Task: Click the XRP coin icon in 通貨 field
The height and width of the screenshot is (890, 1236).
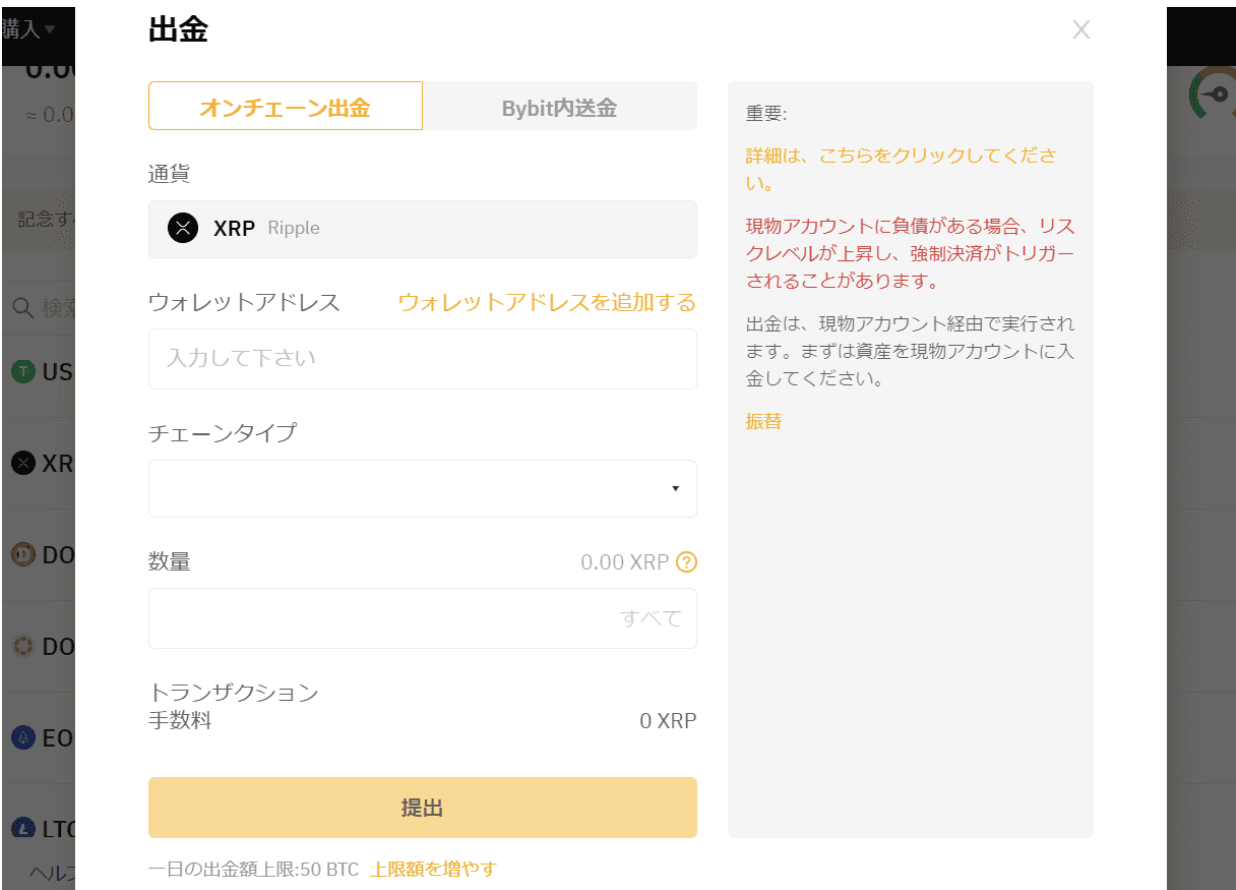Action: pyautogui.click(x=183, y=228)
